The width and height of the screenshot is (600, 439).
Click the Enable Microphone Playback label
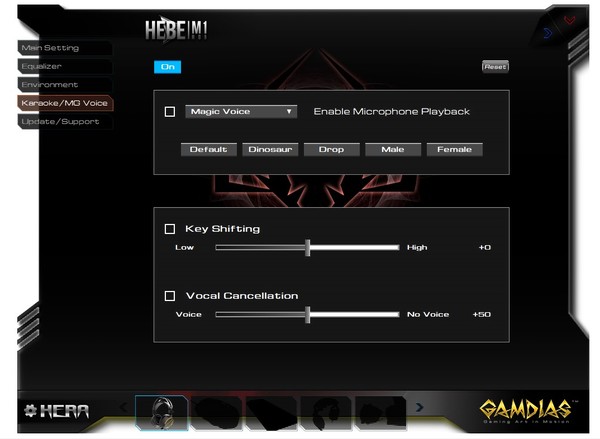pyautogui.click(x=391, y=112)
